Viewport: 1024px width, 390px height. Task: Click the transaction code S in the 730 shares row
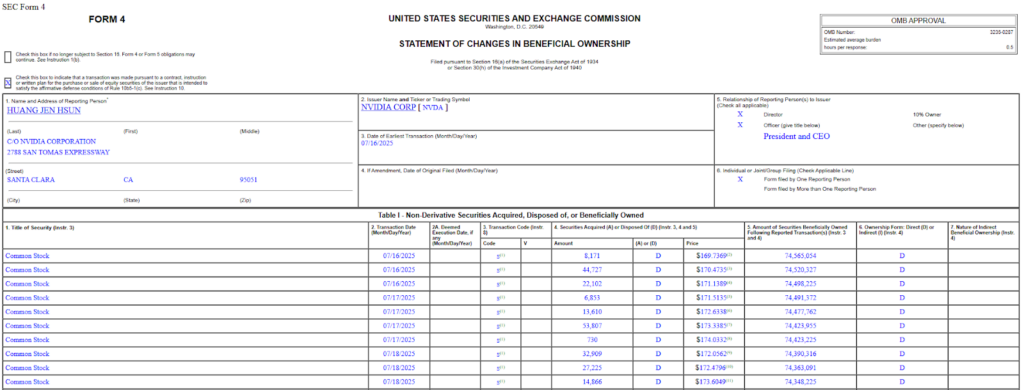click(x=498, y=340)
